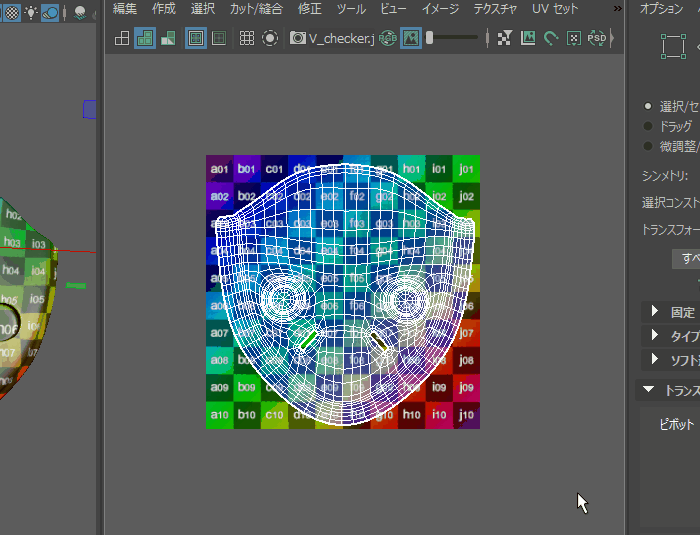Toggle the viewport ambient occlusion icon
700x535 pixels.
(x=80, y=13)
